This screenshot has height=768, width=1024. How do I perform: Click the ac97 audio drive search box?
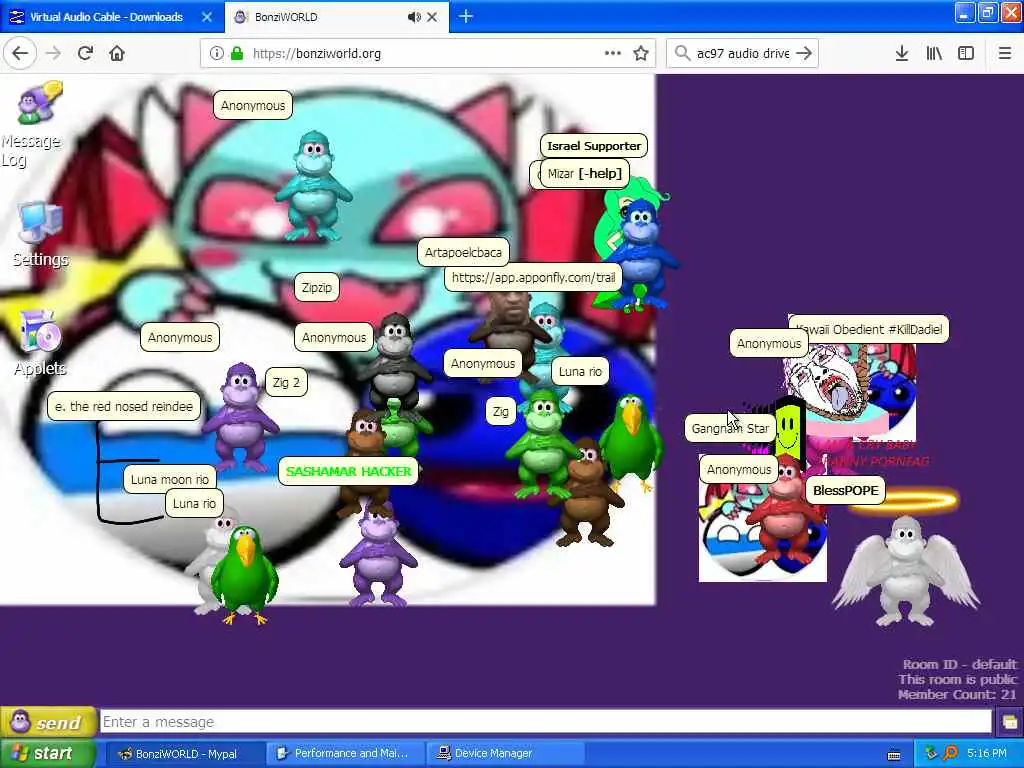(742, 54)
